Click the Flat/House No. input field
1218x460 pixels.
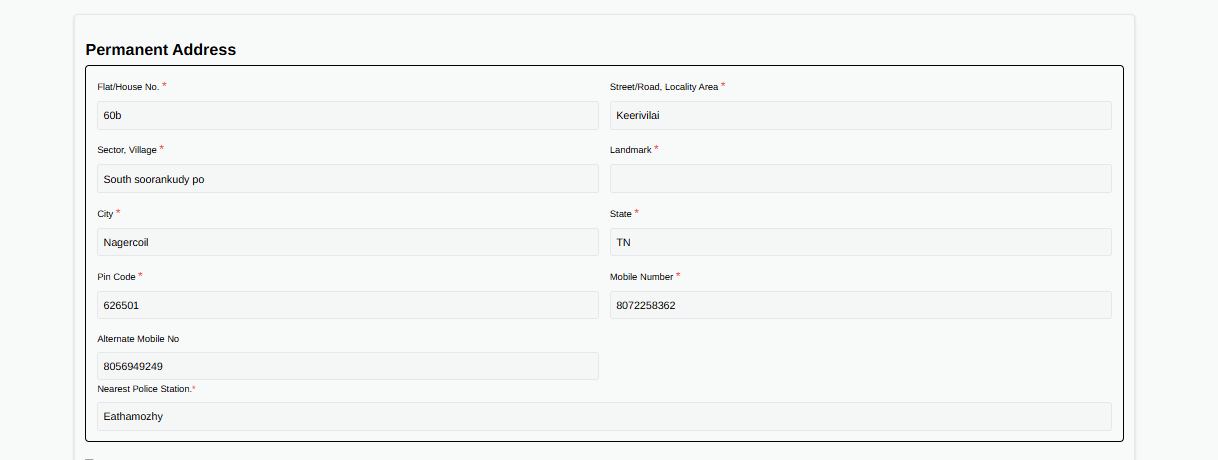347,116
